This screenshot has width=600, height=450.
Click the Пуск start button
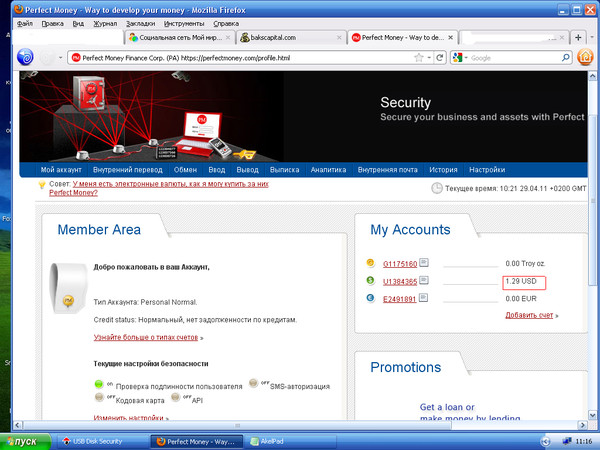click(25, 441)
